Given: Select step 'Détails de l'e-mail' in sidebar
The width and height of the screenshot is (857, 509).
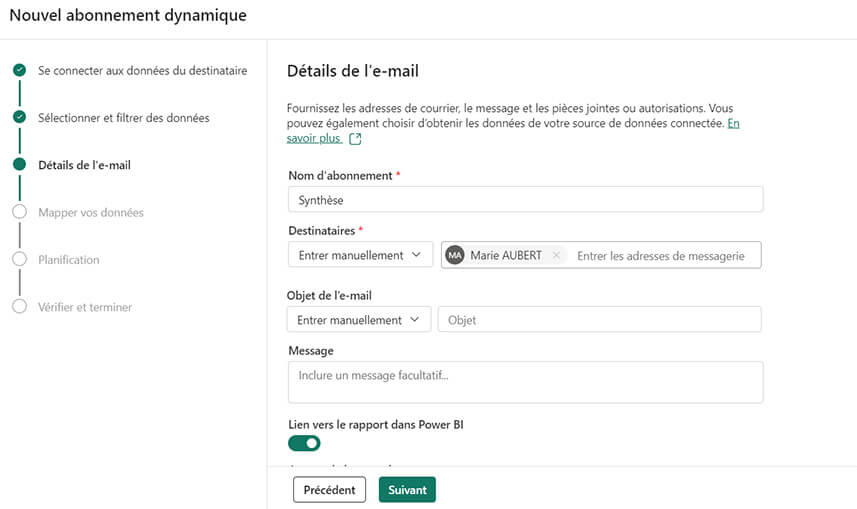Looking at the screenshot, I should point(84,165).
